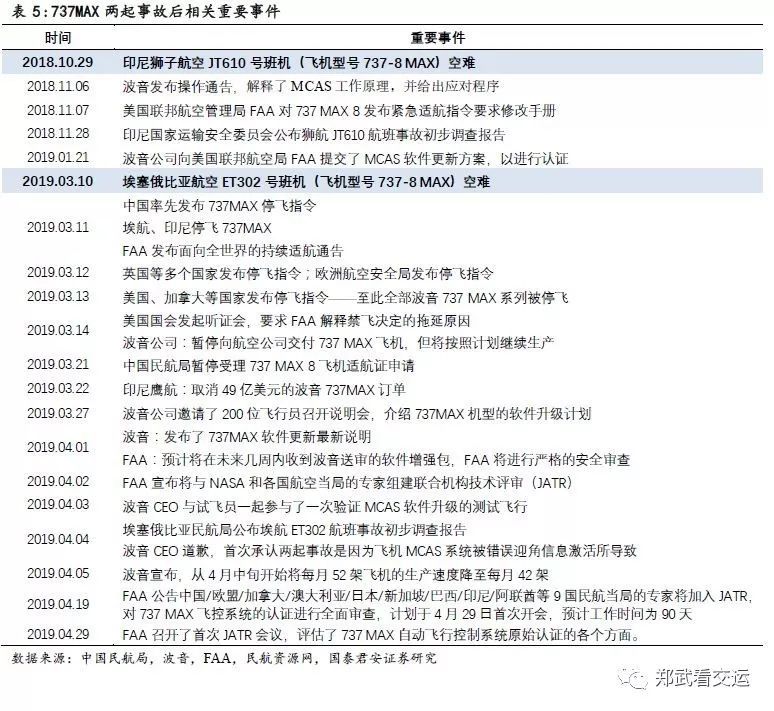
Task: Select the date 2018.10.29
Action: [x=58, y=62]
